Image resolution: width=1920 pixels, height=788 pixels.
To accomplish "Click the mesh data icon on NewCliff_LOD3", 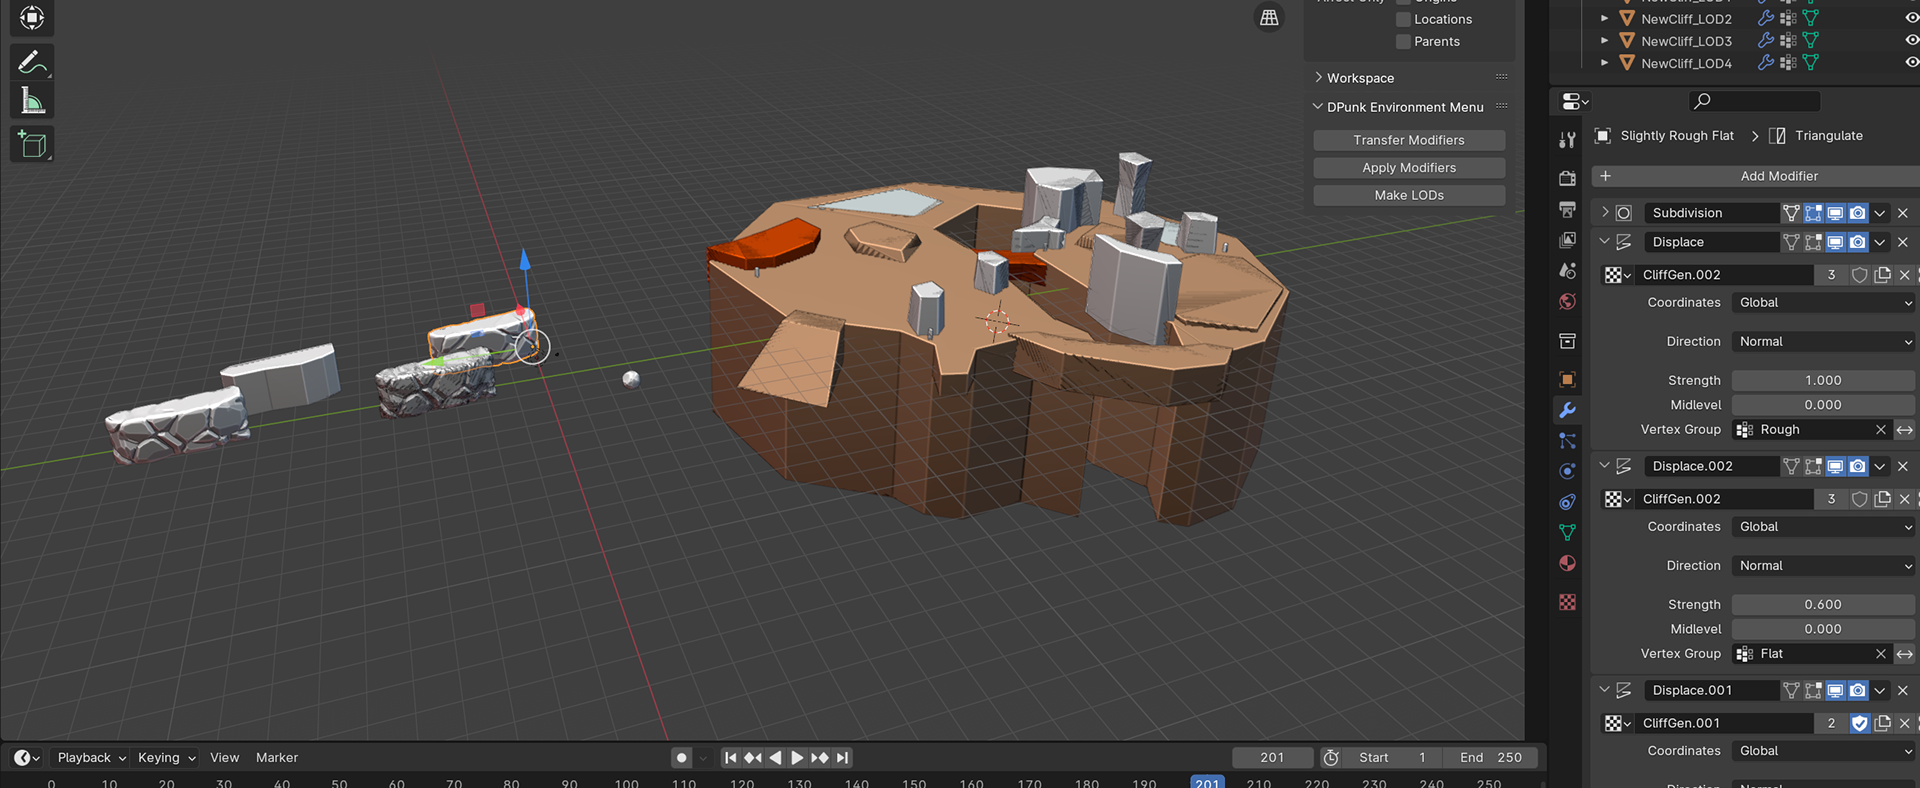I will coord(1810,41).
